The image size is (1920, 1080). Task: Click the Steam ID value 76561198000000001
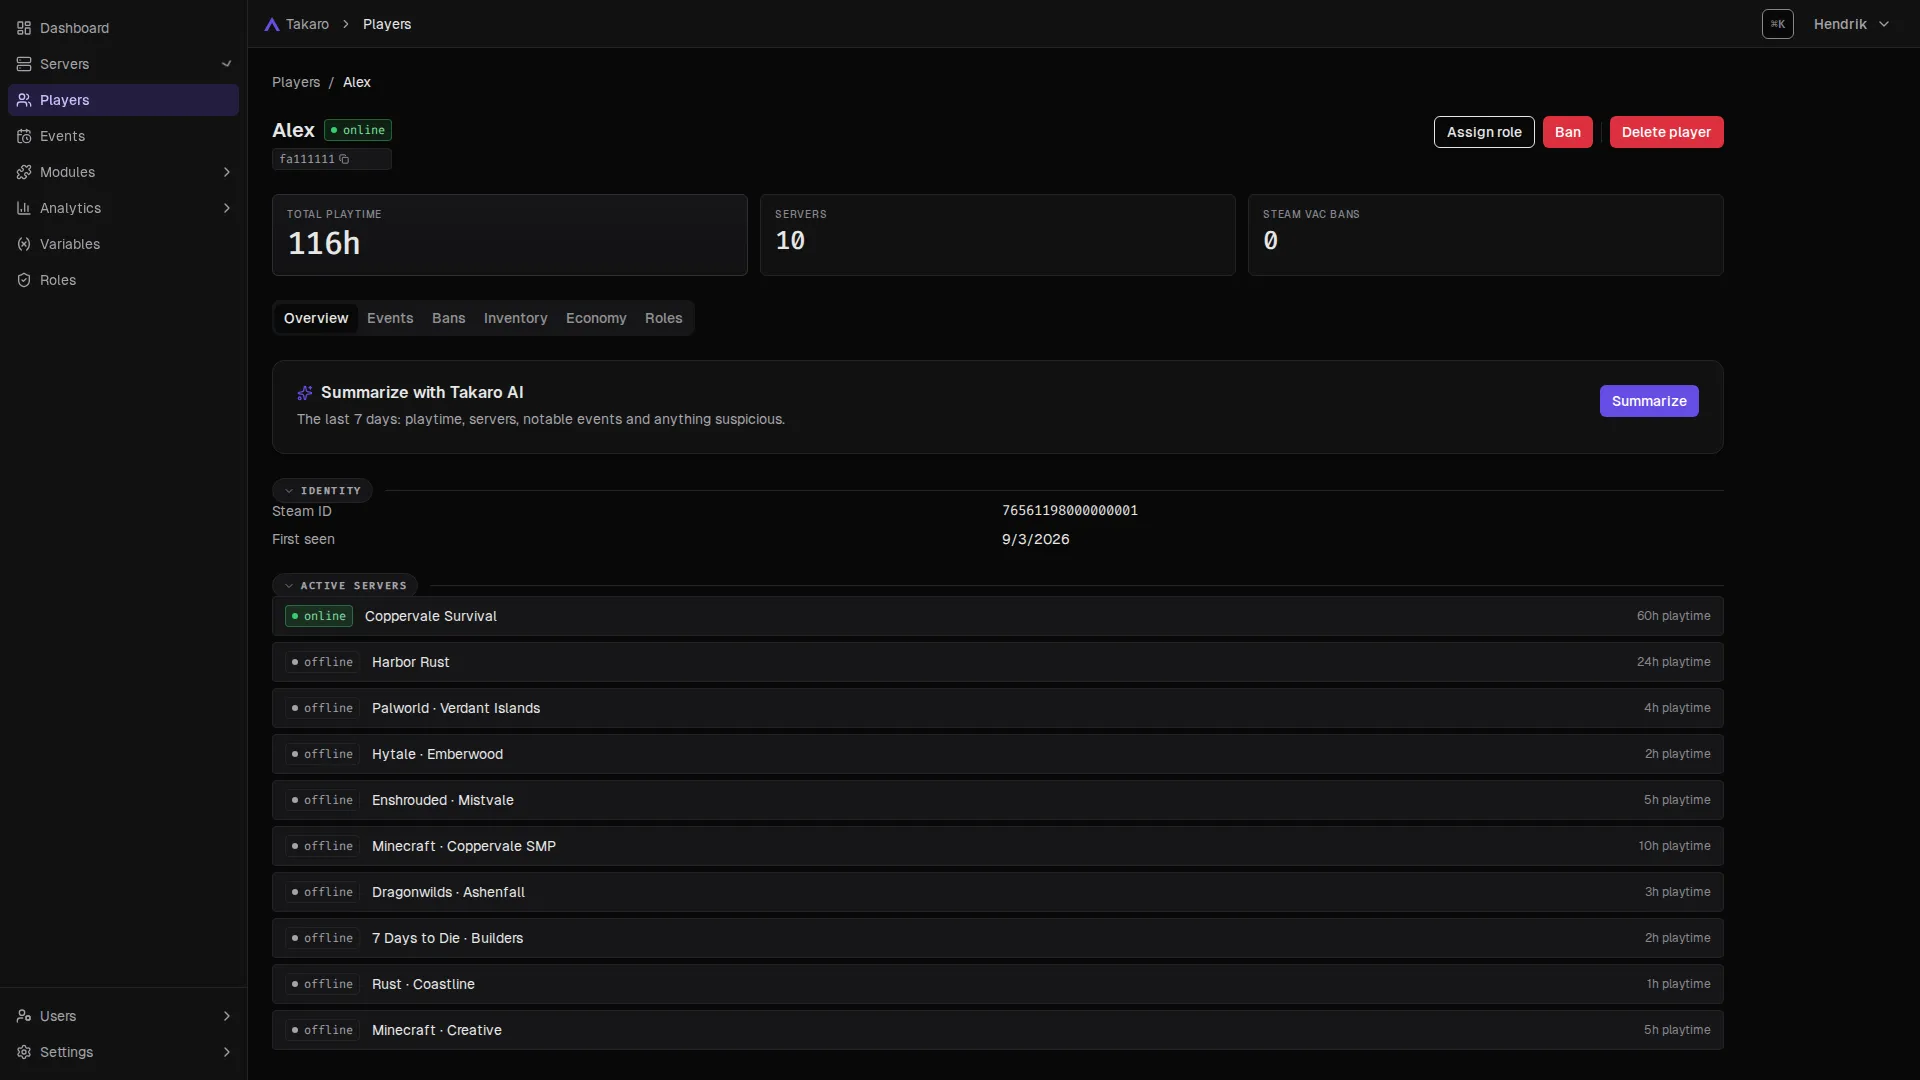(x=1070, y=511)
